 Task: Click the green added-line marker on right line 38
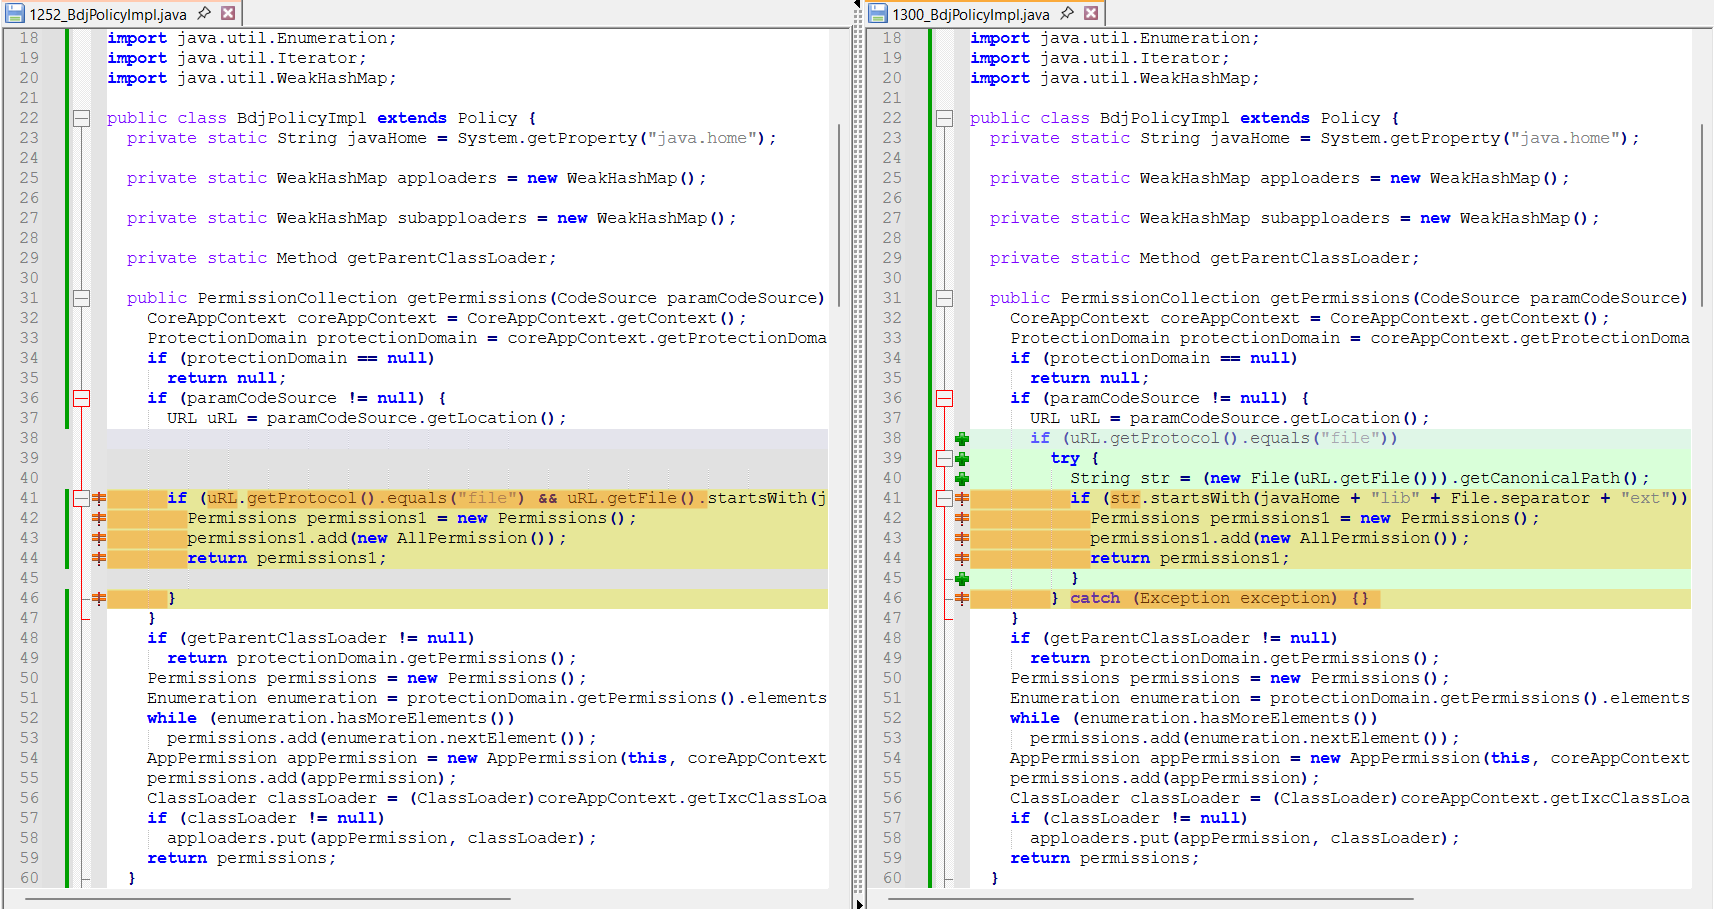coord(962,439)
